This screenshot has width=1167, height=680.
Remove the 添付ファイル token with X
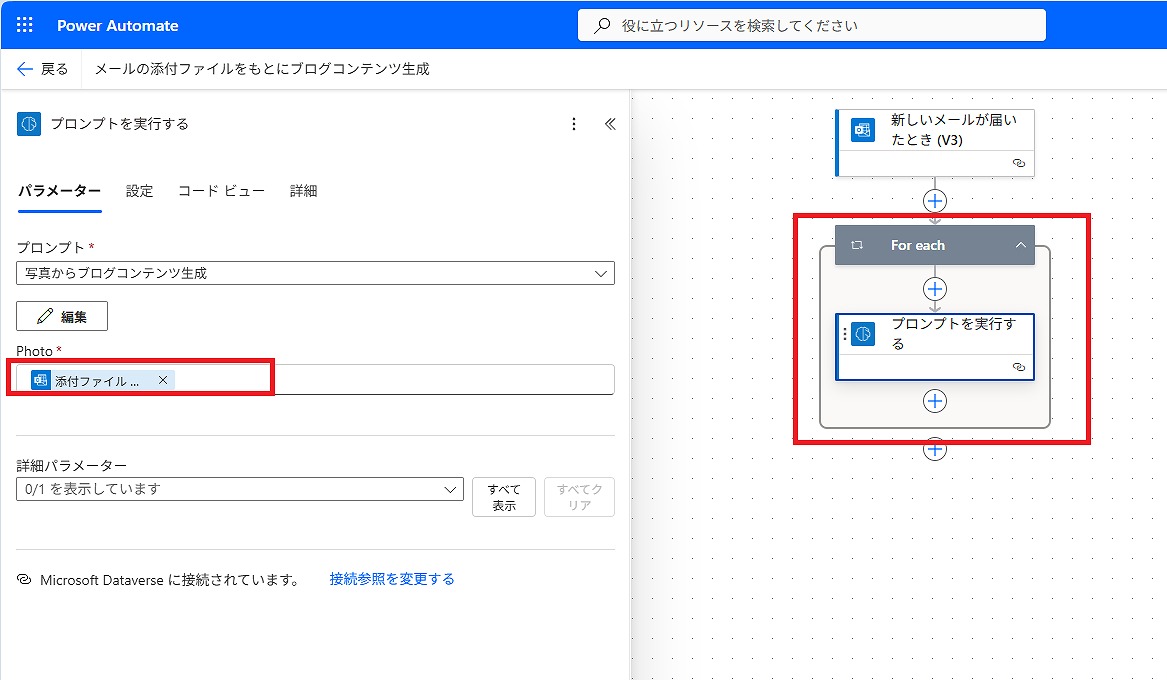[x=163, y=380]
